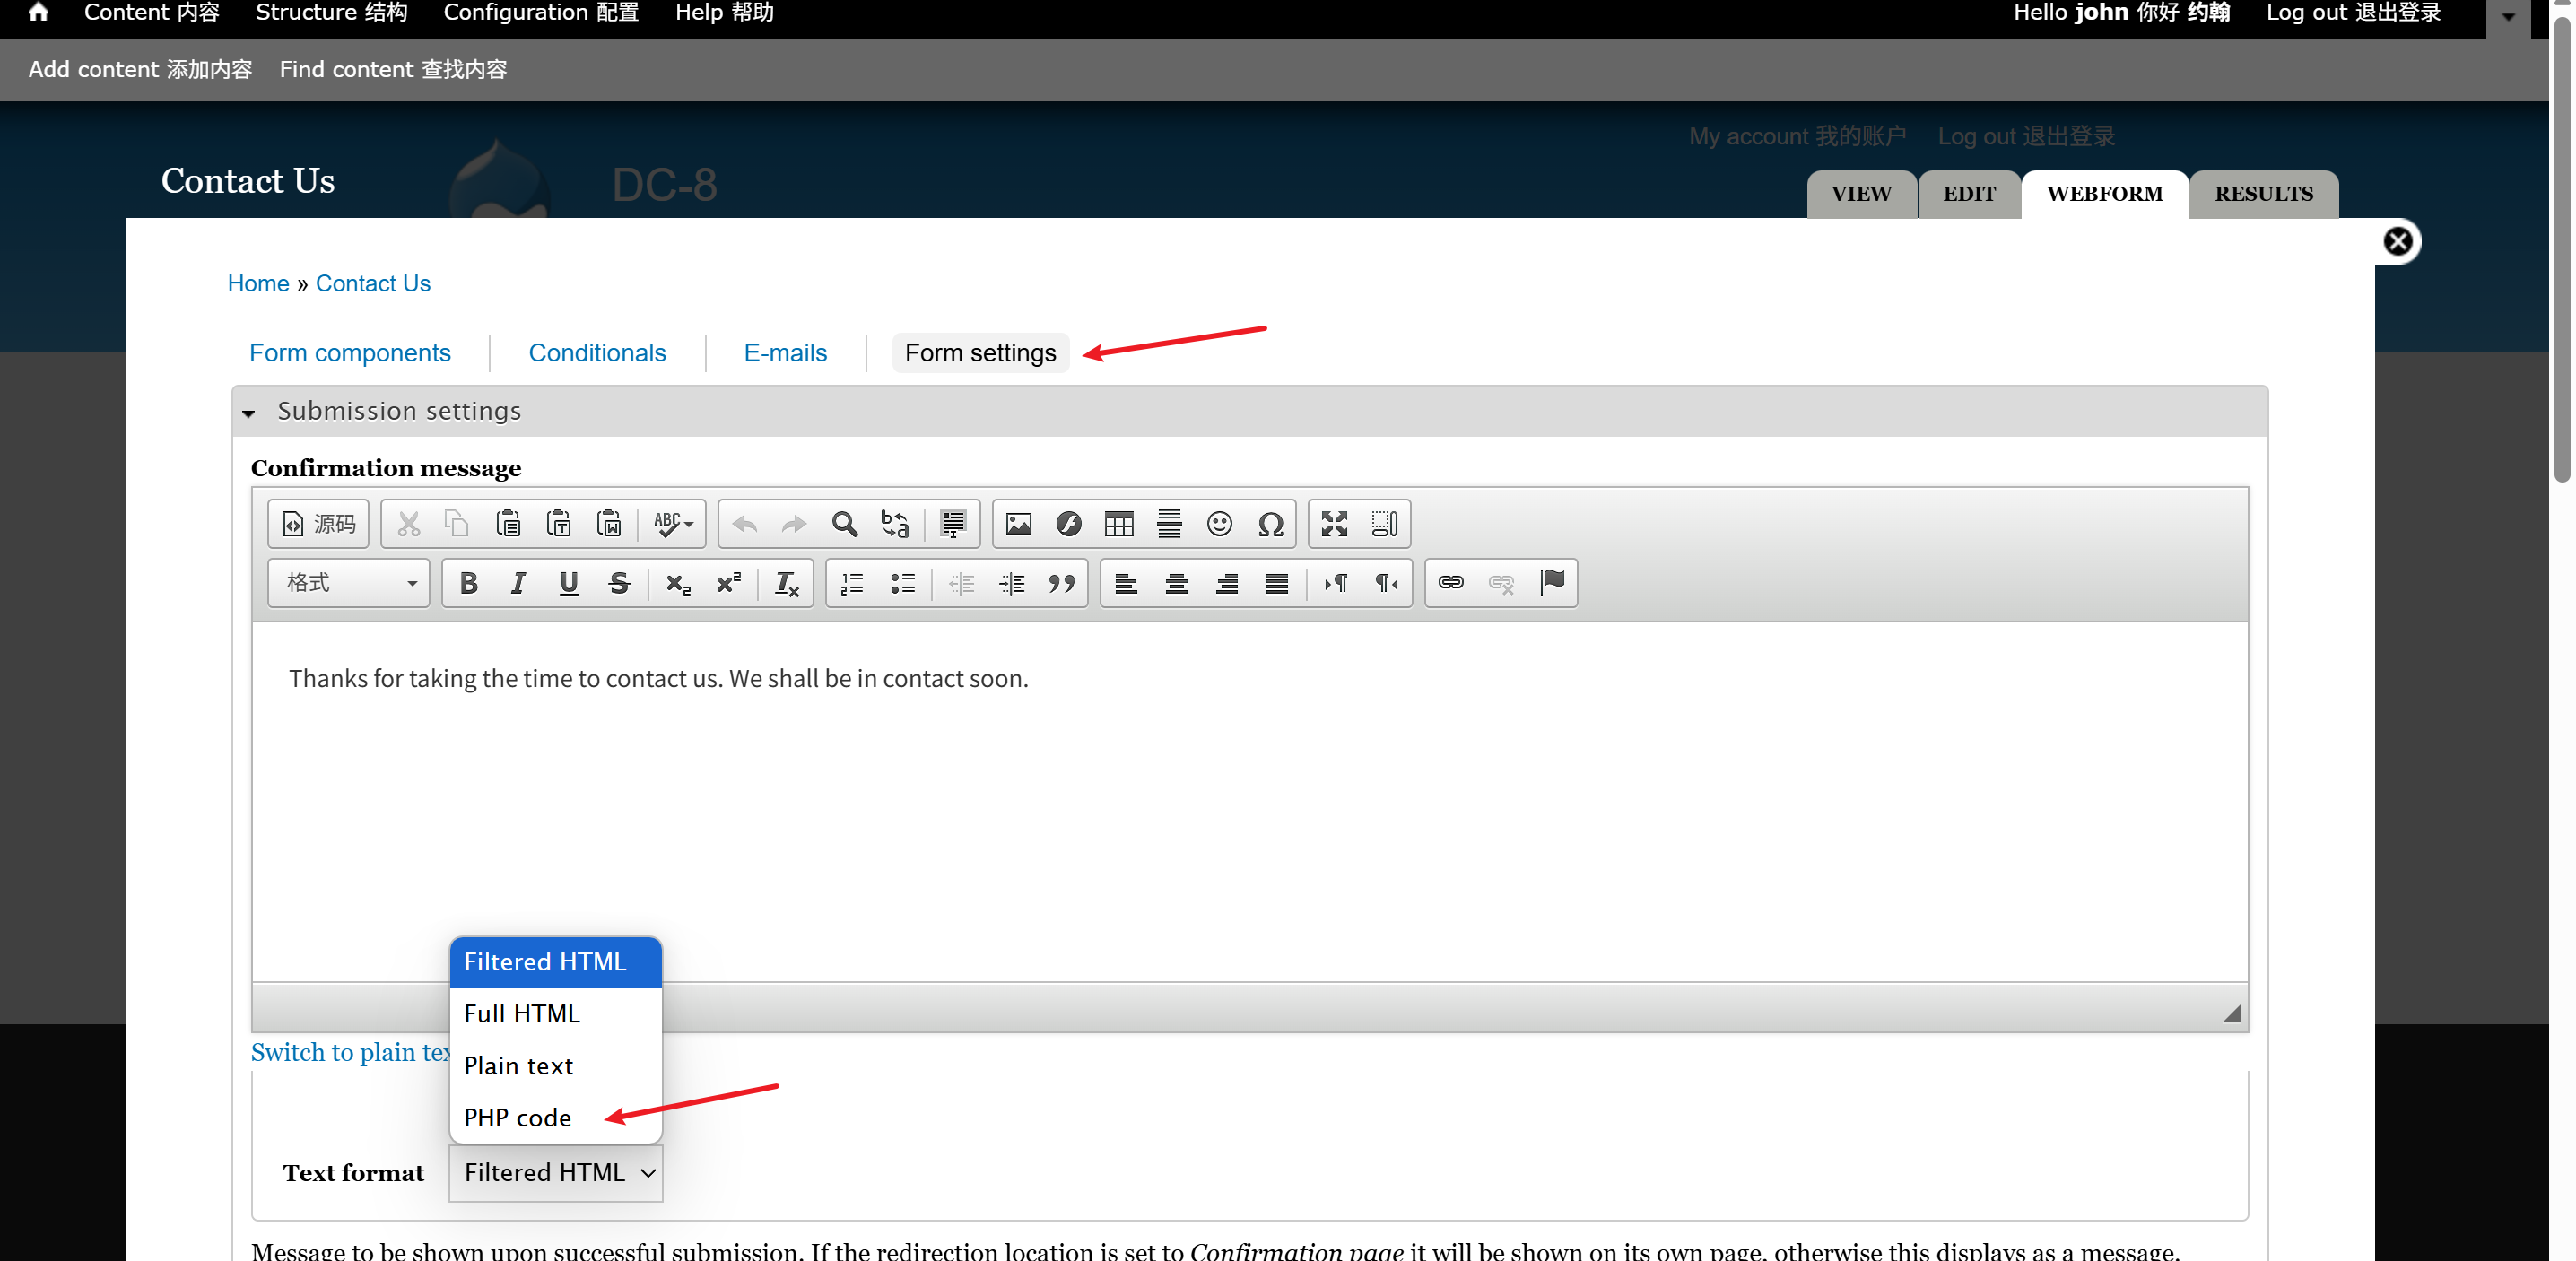Select PHP code from the format list
Viewport: 2576px width, 1261px height.
click(x=518, y=1117)
